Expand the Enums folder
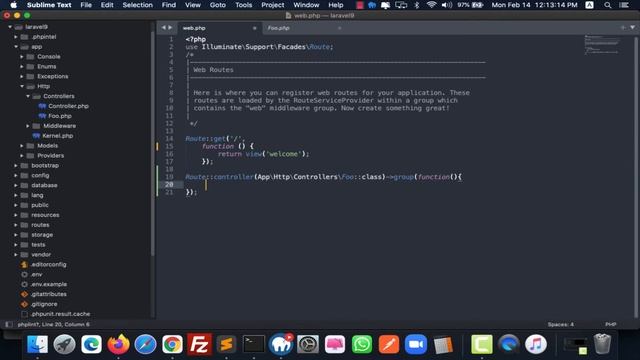 (x=22, y=67)
